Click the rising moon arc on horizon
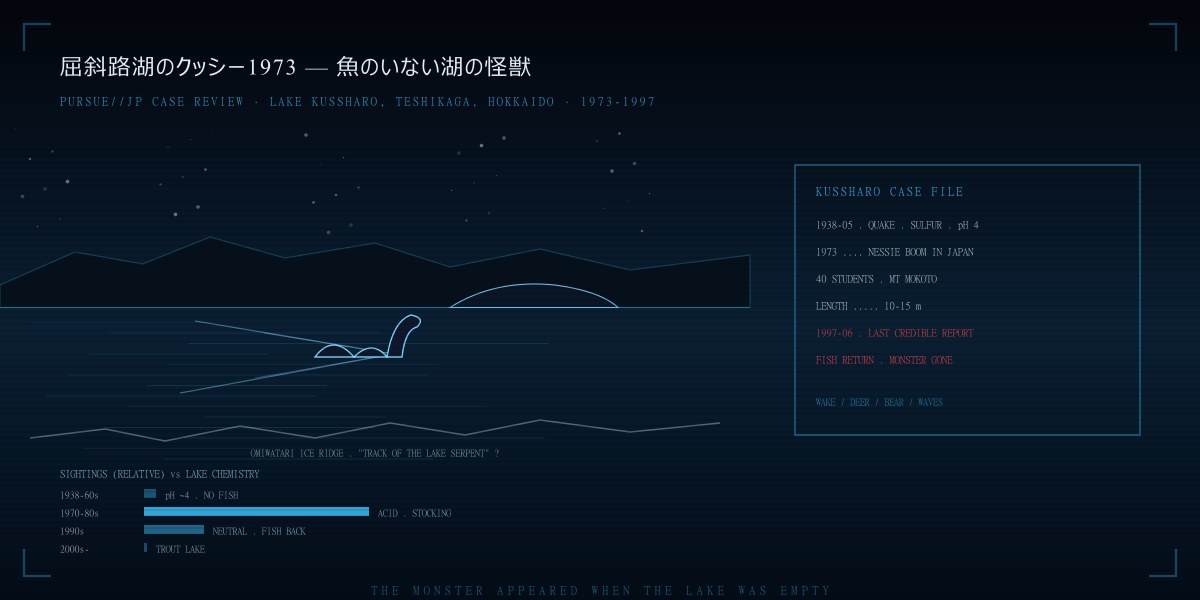This screenshot has height=600, width=1200. click(534, 296)
